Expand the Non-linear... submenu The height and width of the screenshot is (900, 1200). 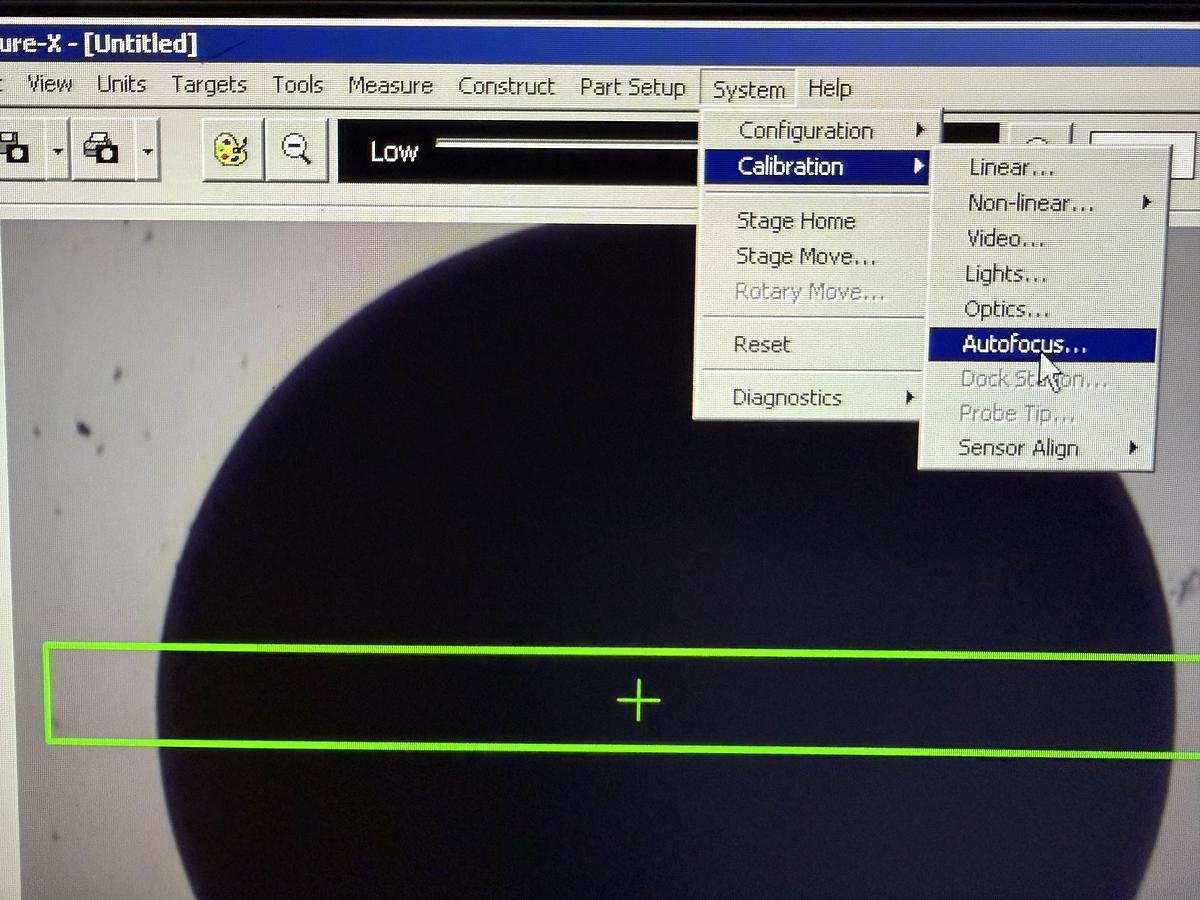tap(1046, 203)
